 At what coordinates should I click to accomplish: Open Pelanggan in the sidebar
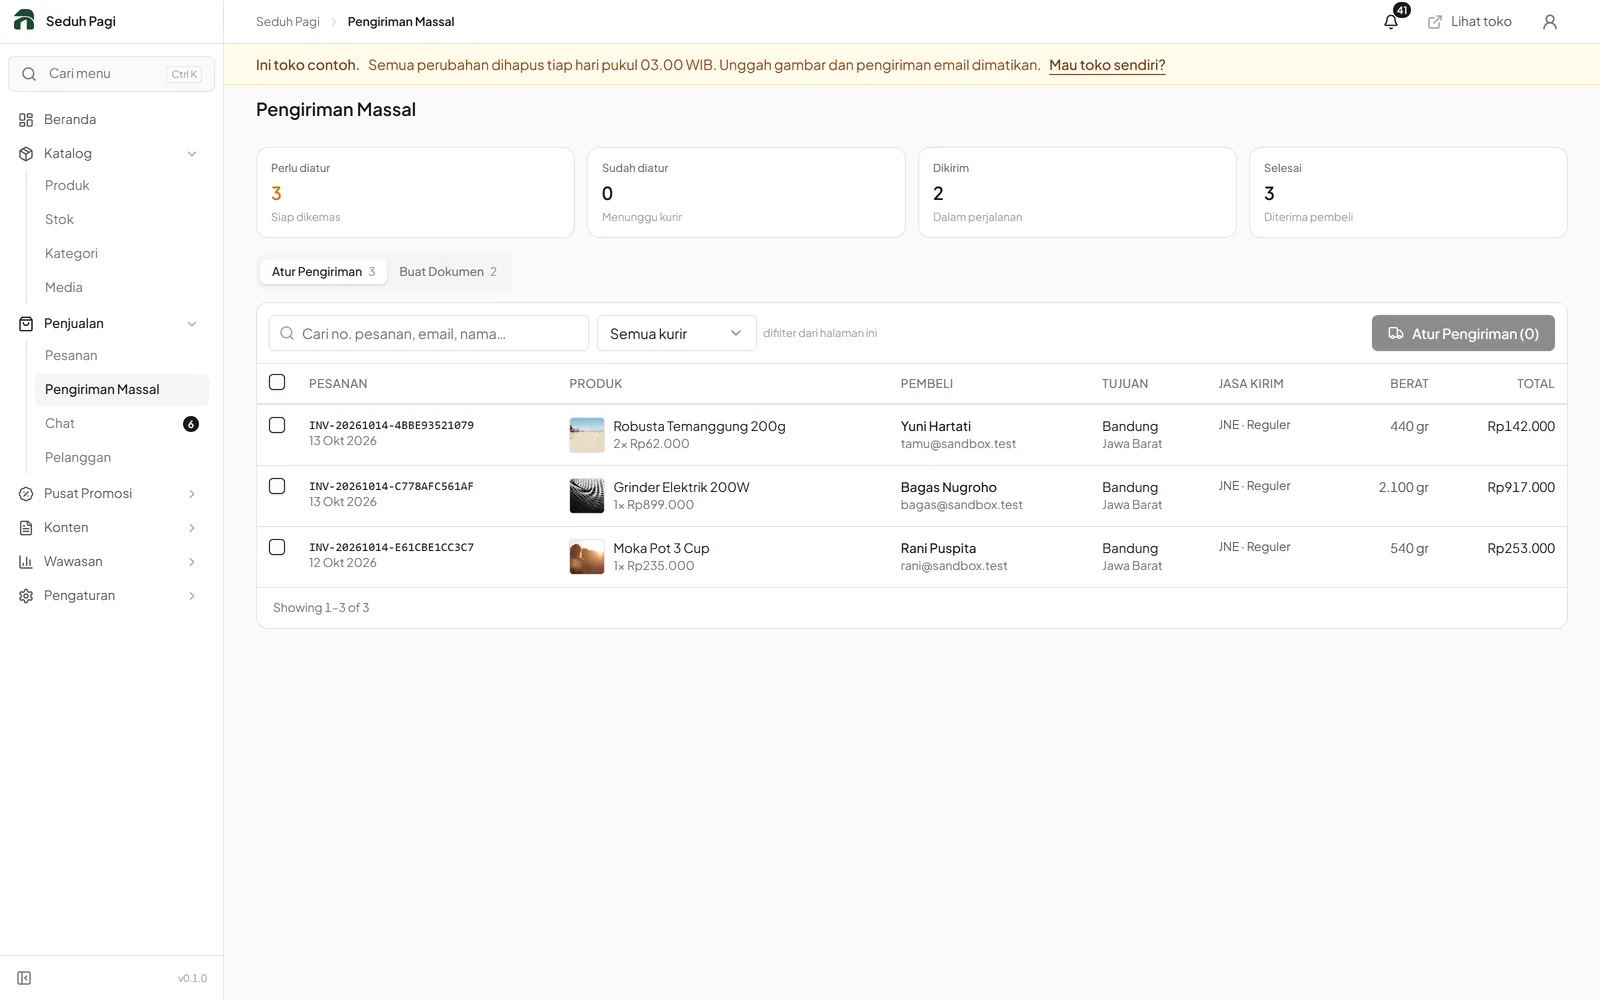pyautogui.click(x=78, y=458)
